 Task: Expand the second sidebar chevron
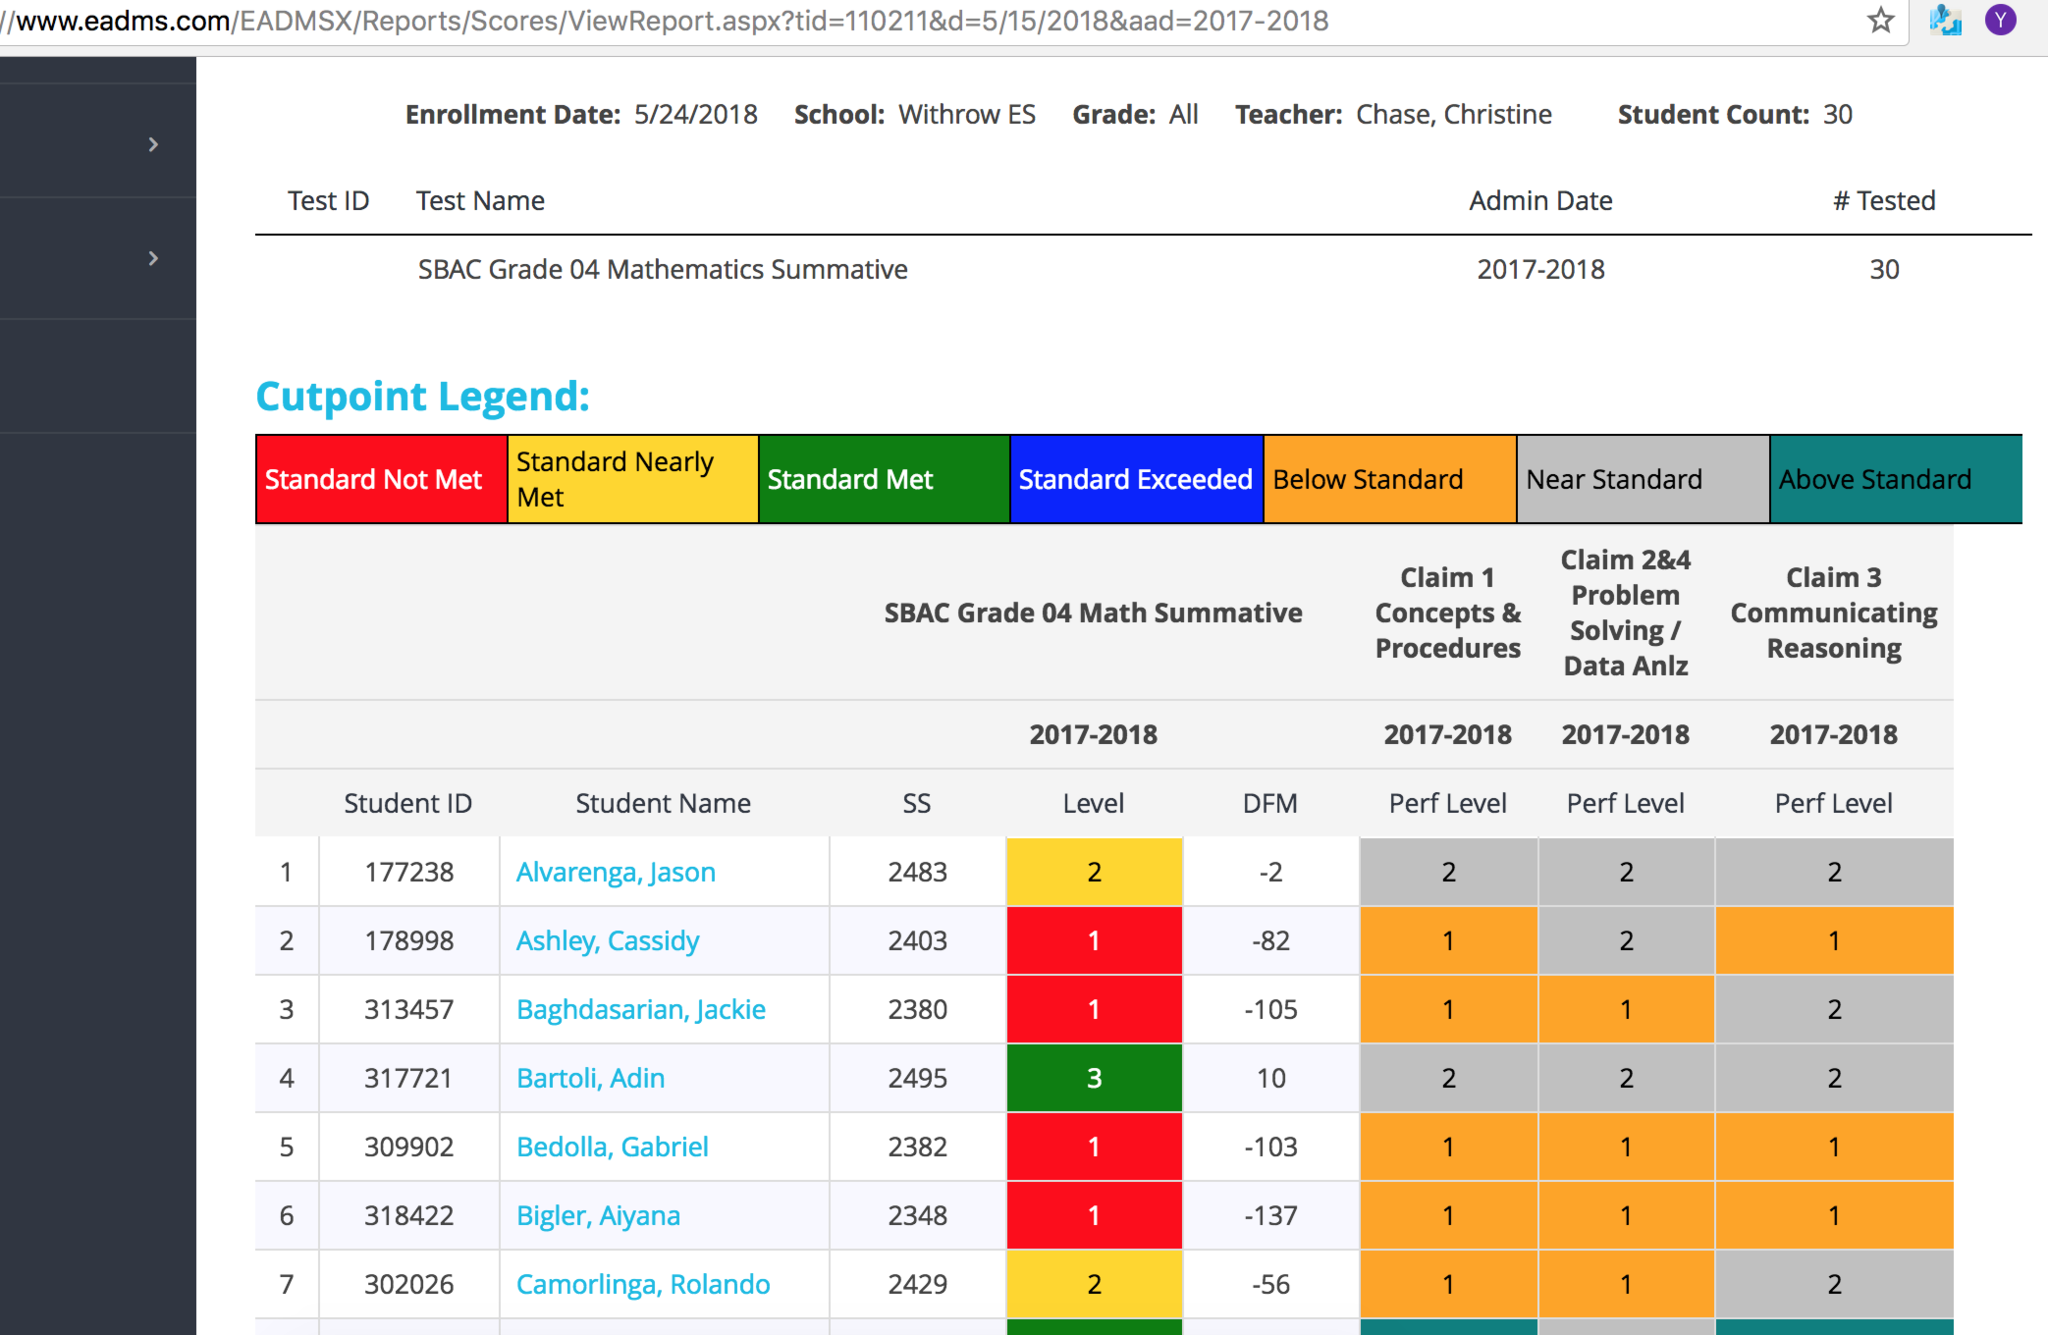pos(153,259)
